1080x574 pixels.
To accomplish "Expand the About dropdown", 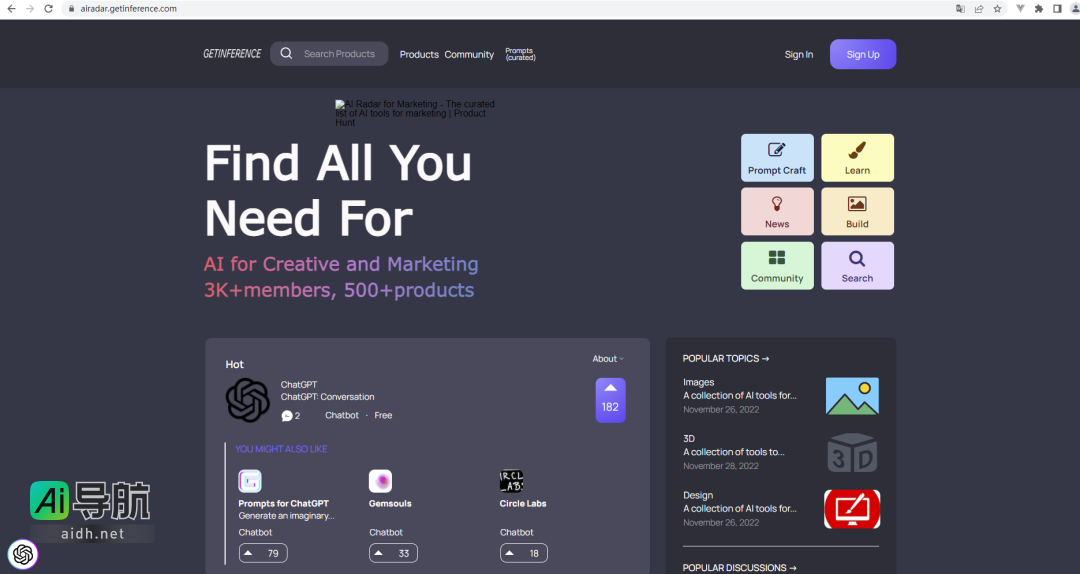I will click(x=608, y=358).
